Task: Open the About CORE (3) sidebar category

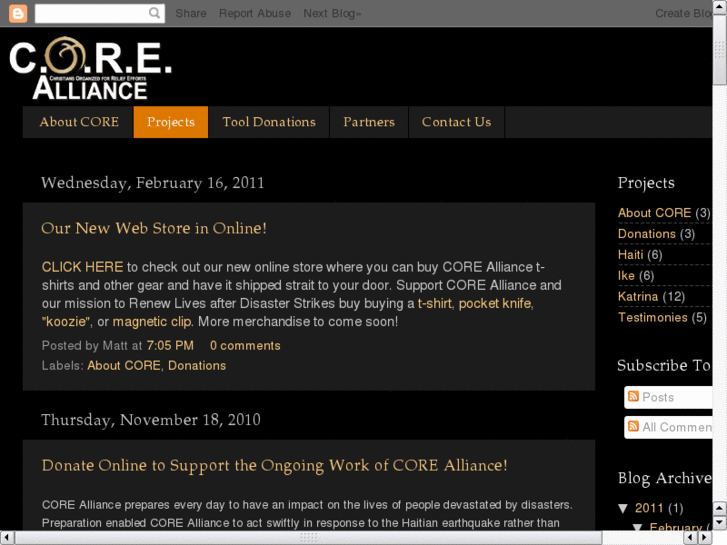Action: tap(654, 213)
